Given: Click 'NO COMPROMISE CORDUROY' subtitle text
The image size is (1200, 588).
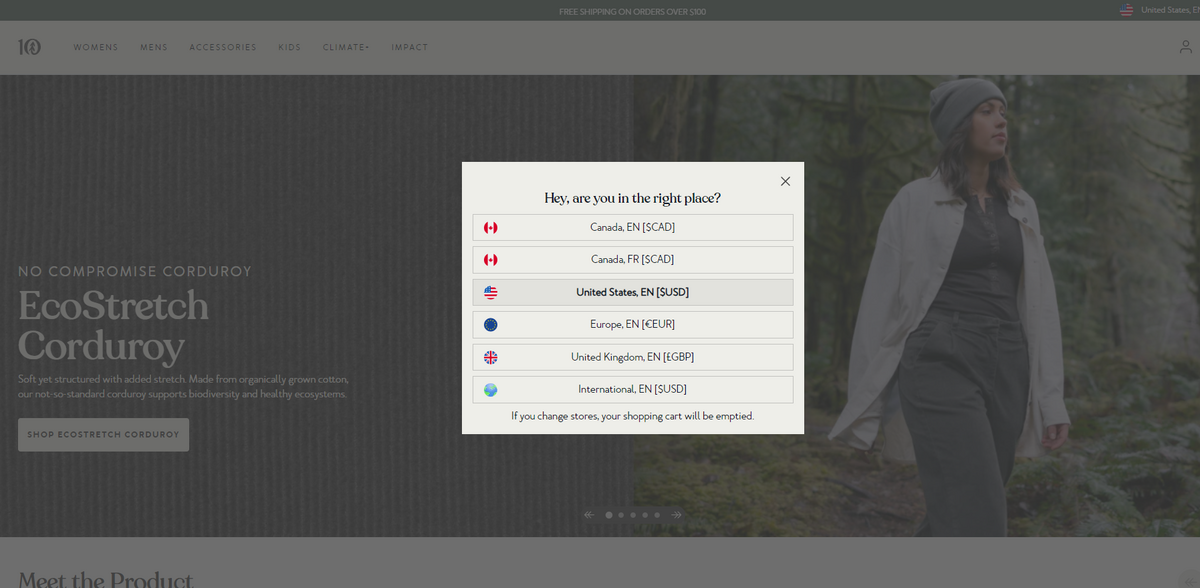Looking at the screenshot, I should (135, 271).
